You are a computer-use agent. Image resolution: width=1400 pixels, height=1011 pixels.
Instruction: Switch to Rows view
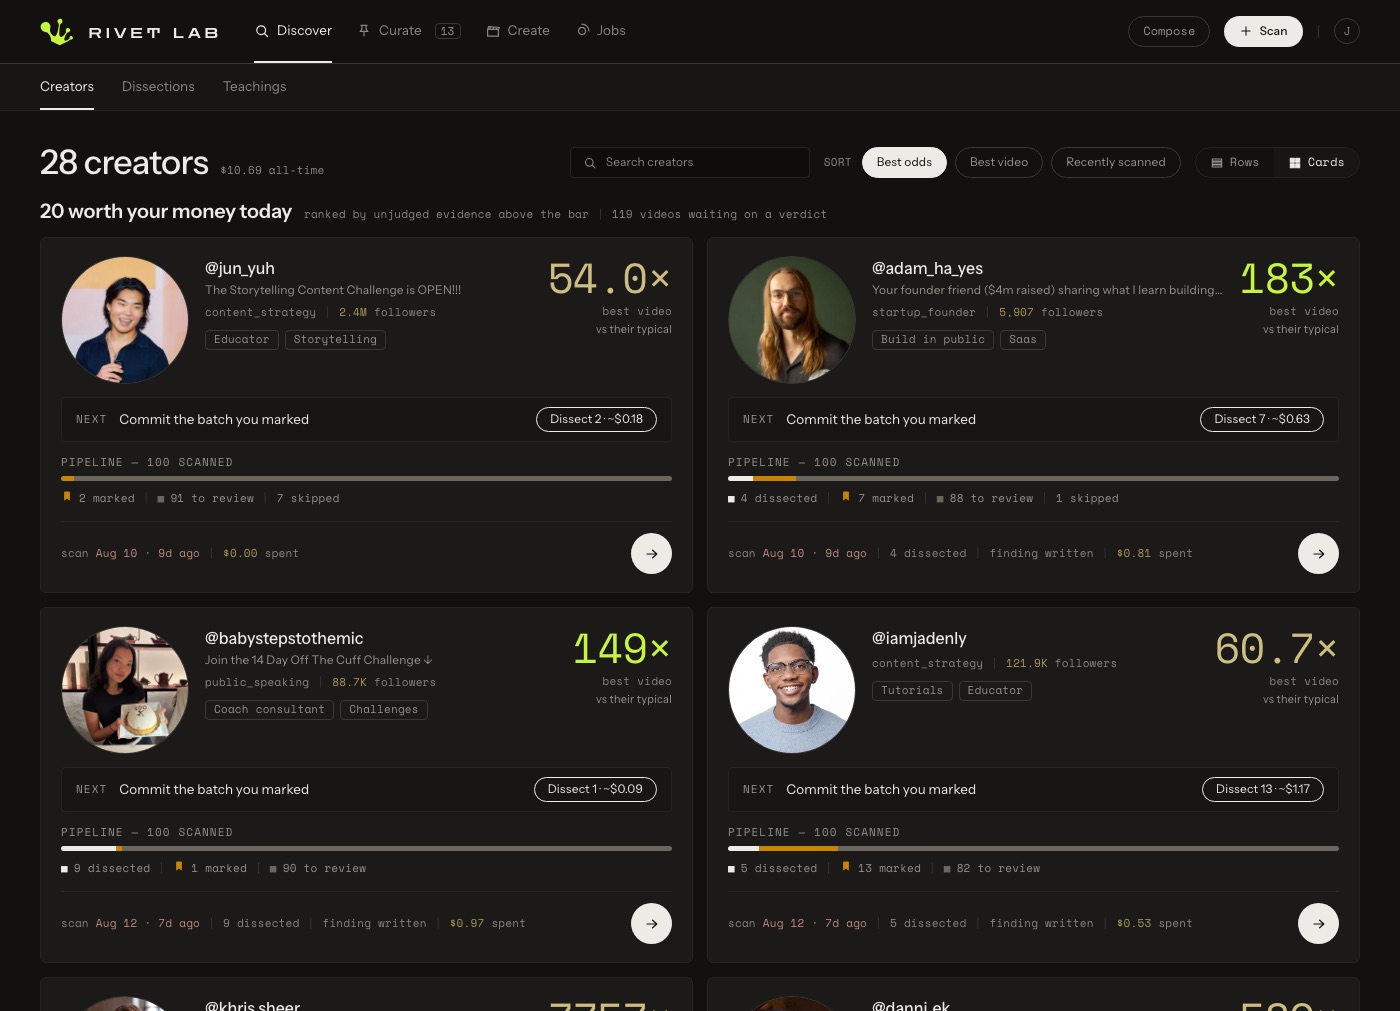point(1235,162)
